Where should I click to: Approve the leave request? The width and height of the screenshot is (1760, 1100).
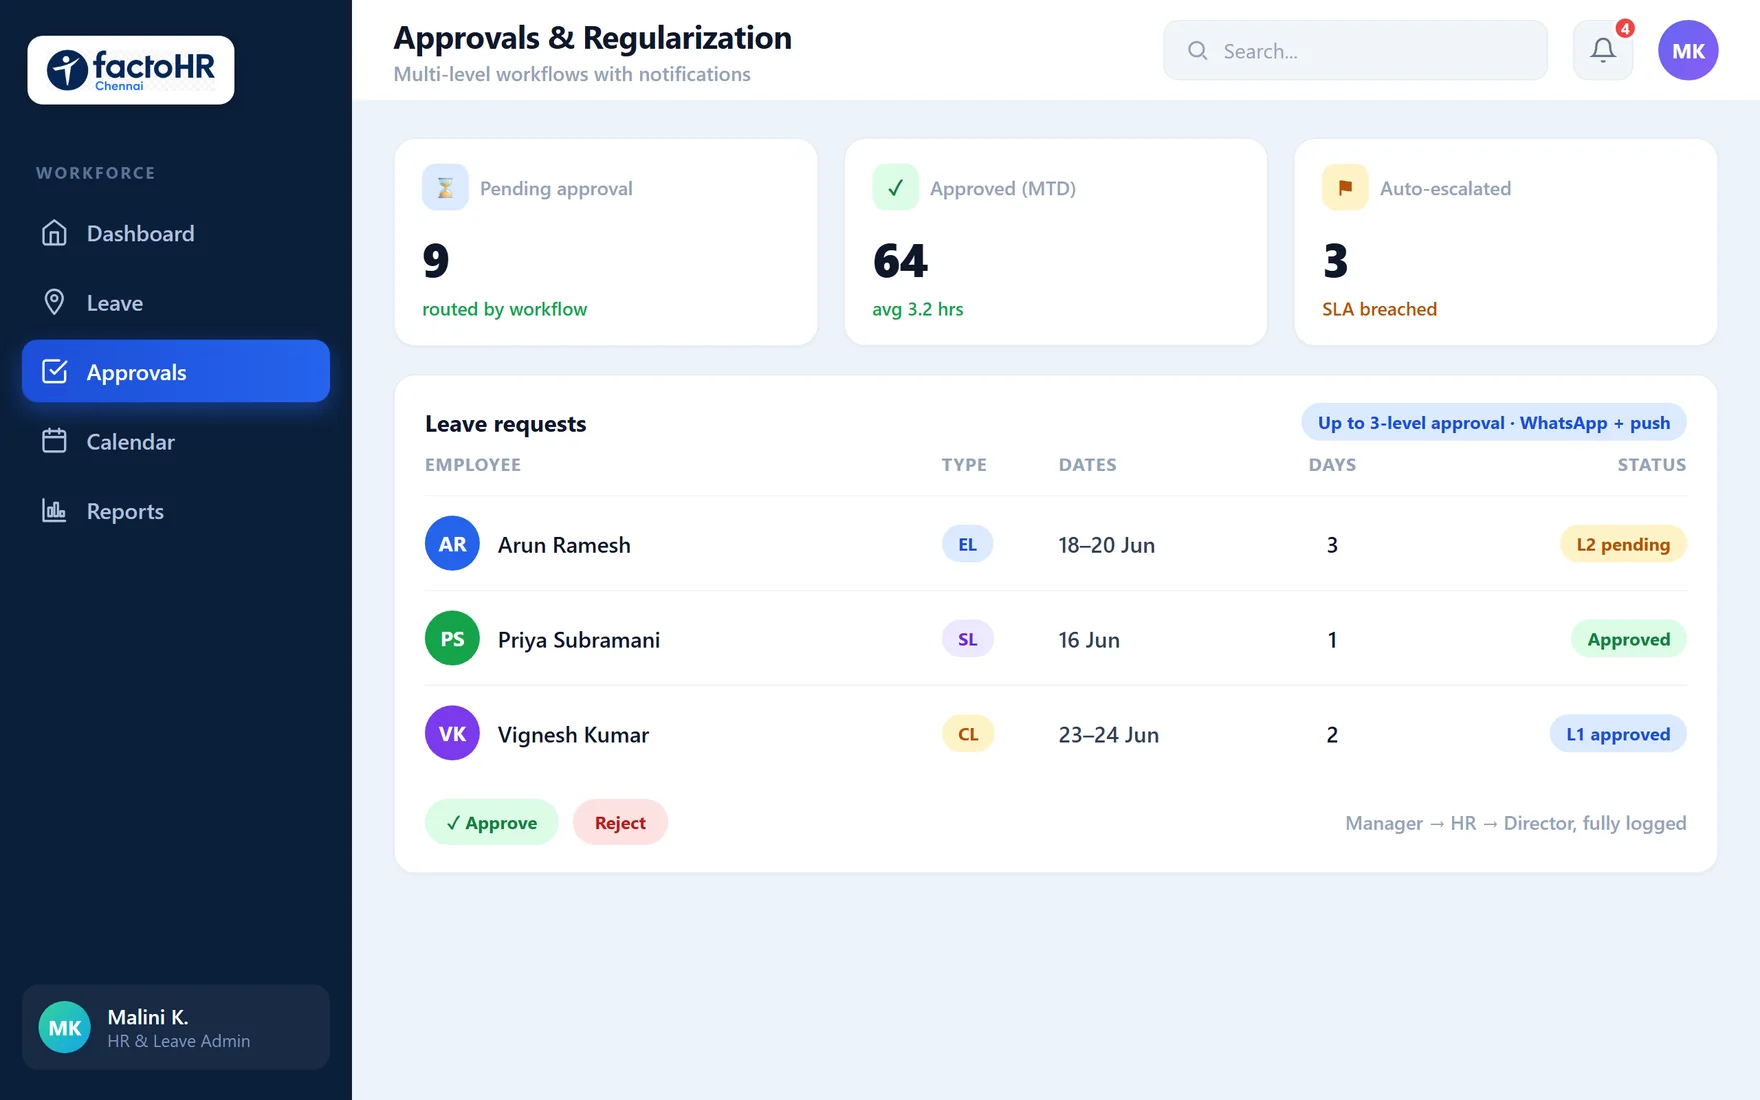point(491,822)
